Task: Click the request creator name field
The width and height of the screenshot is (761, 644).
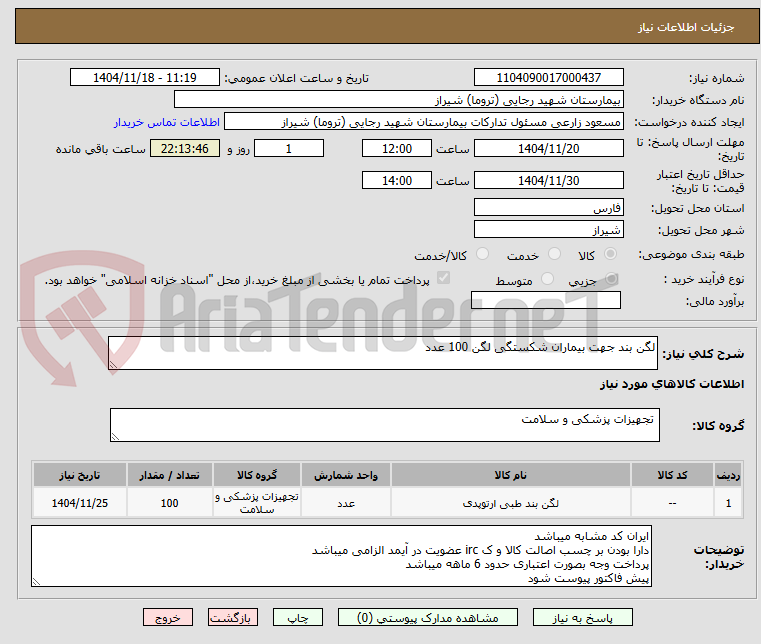Action: [x=424, y=122]
